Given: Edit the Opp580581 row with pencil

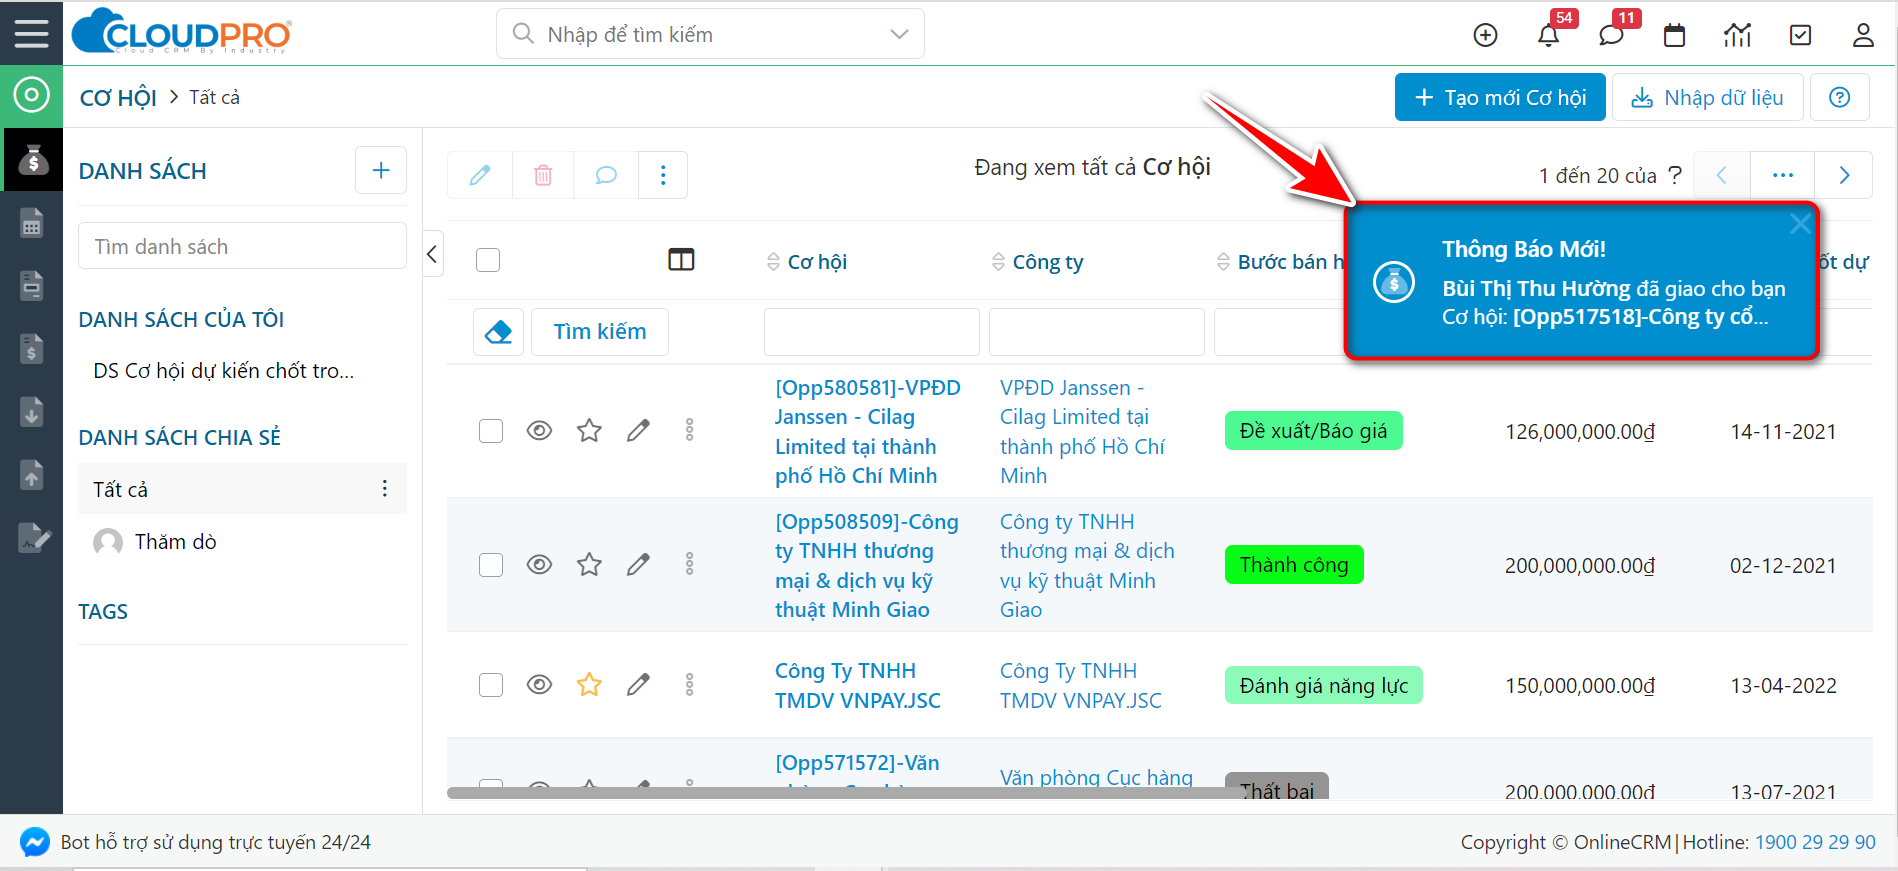Looking at the screenshot, I should tap(638, 431).
